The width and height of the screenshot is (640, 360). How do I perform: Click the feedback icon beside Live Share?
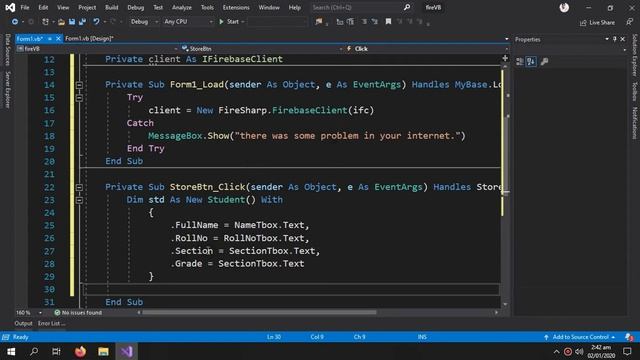[629, 22]
